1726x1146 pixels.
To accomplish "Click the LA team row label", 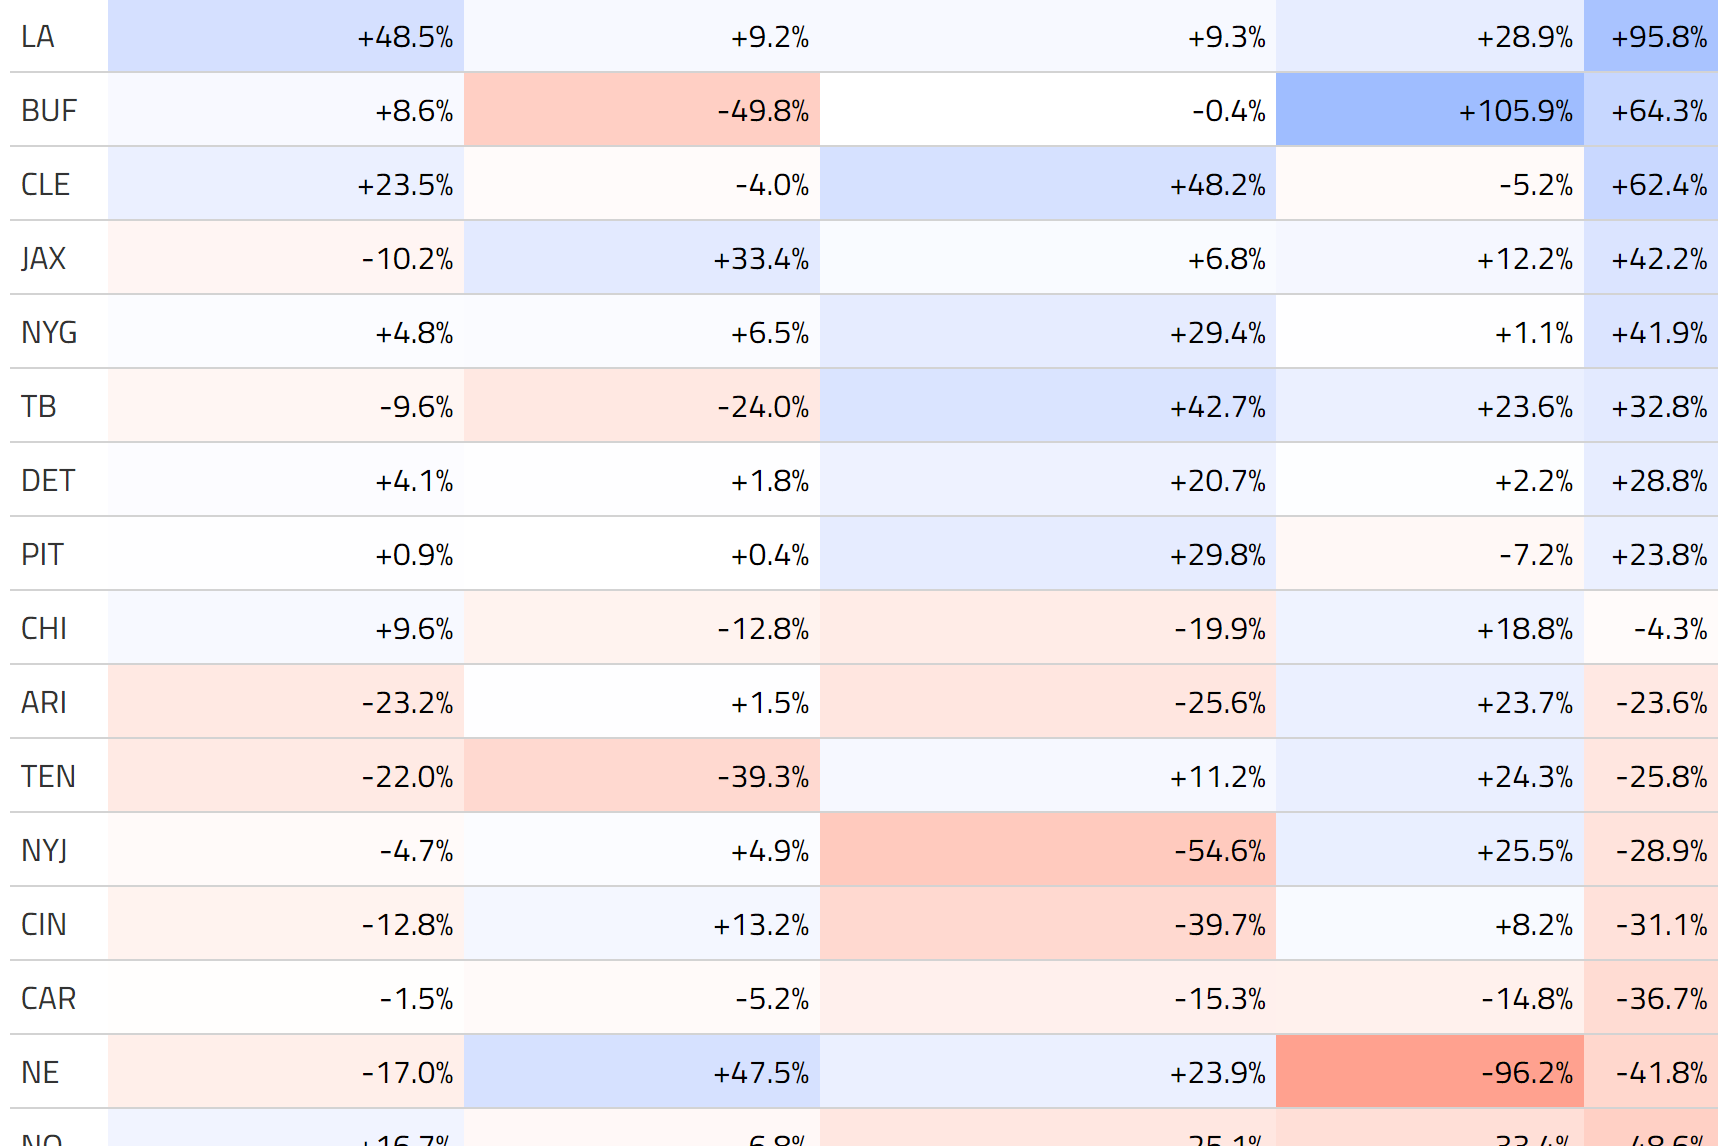I will pos(38,37).
